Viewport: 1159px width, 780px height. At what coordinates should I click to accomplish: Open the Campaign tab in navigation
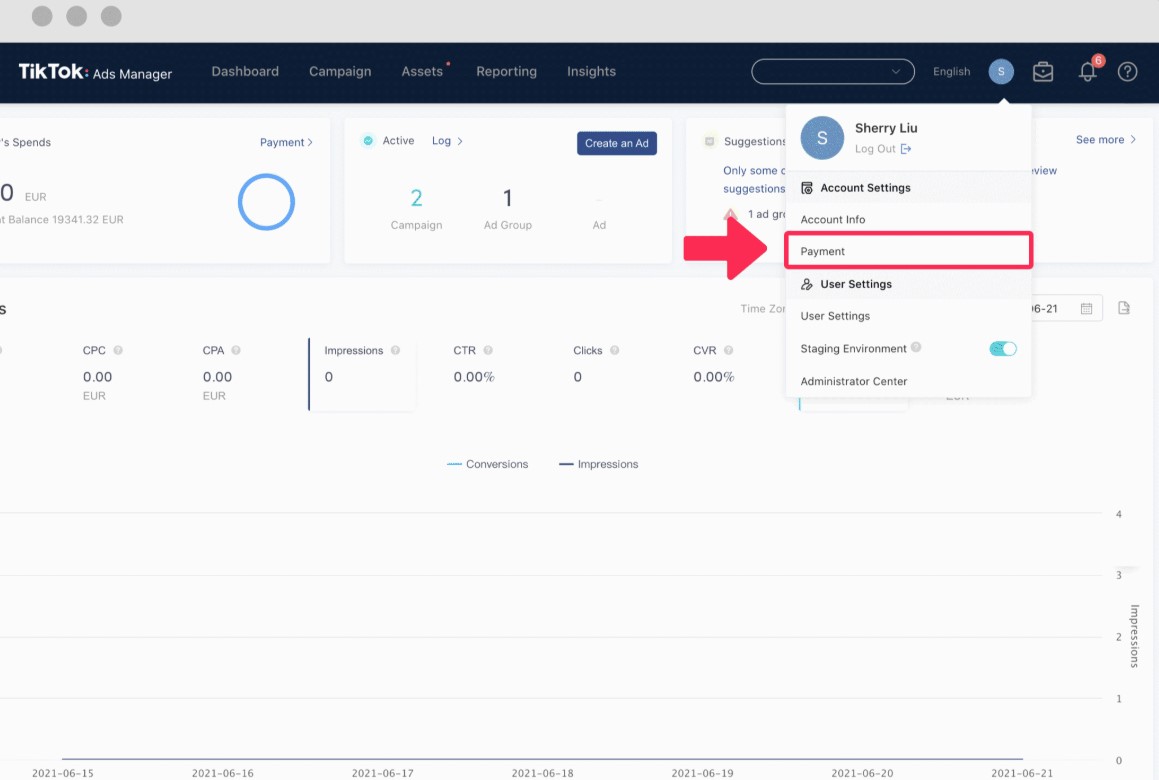pos(340,72)
